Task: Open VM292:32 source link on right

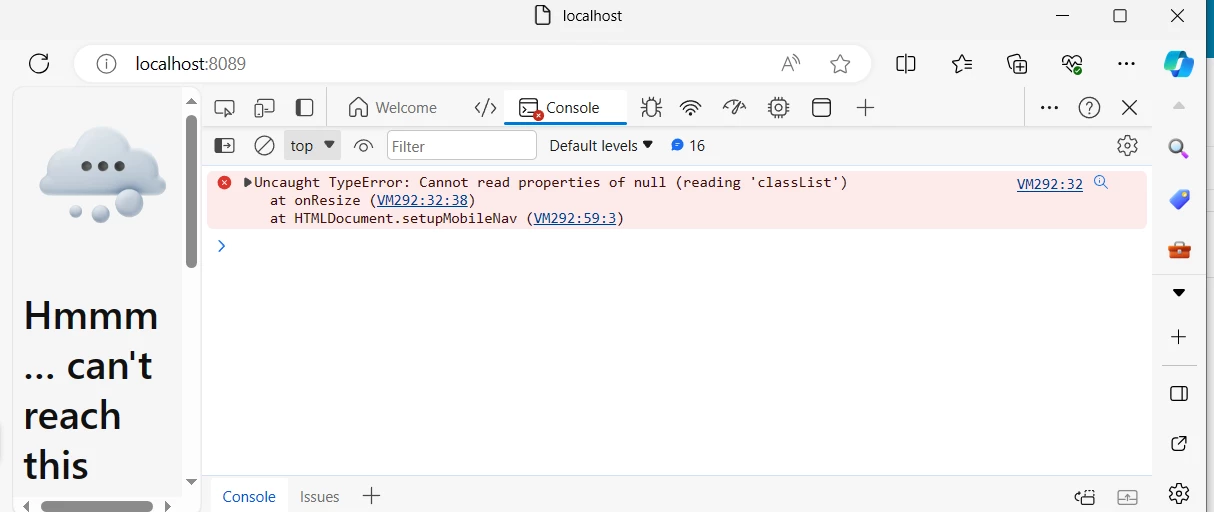Action: pyautogui.click(x=1050, y=184)
